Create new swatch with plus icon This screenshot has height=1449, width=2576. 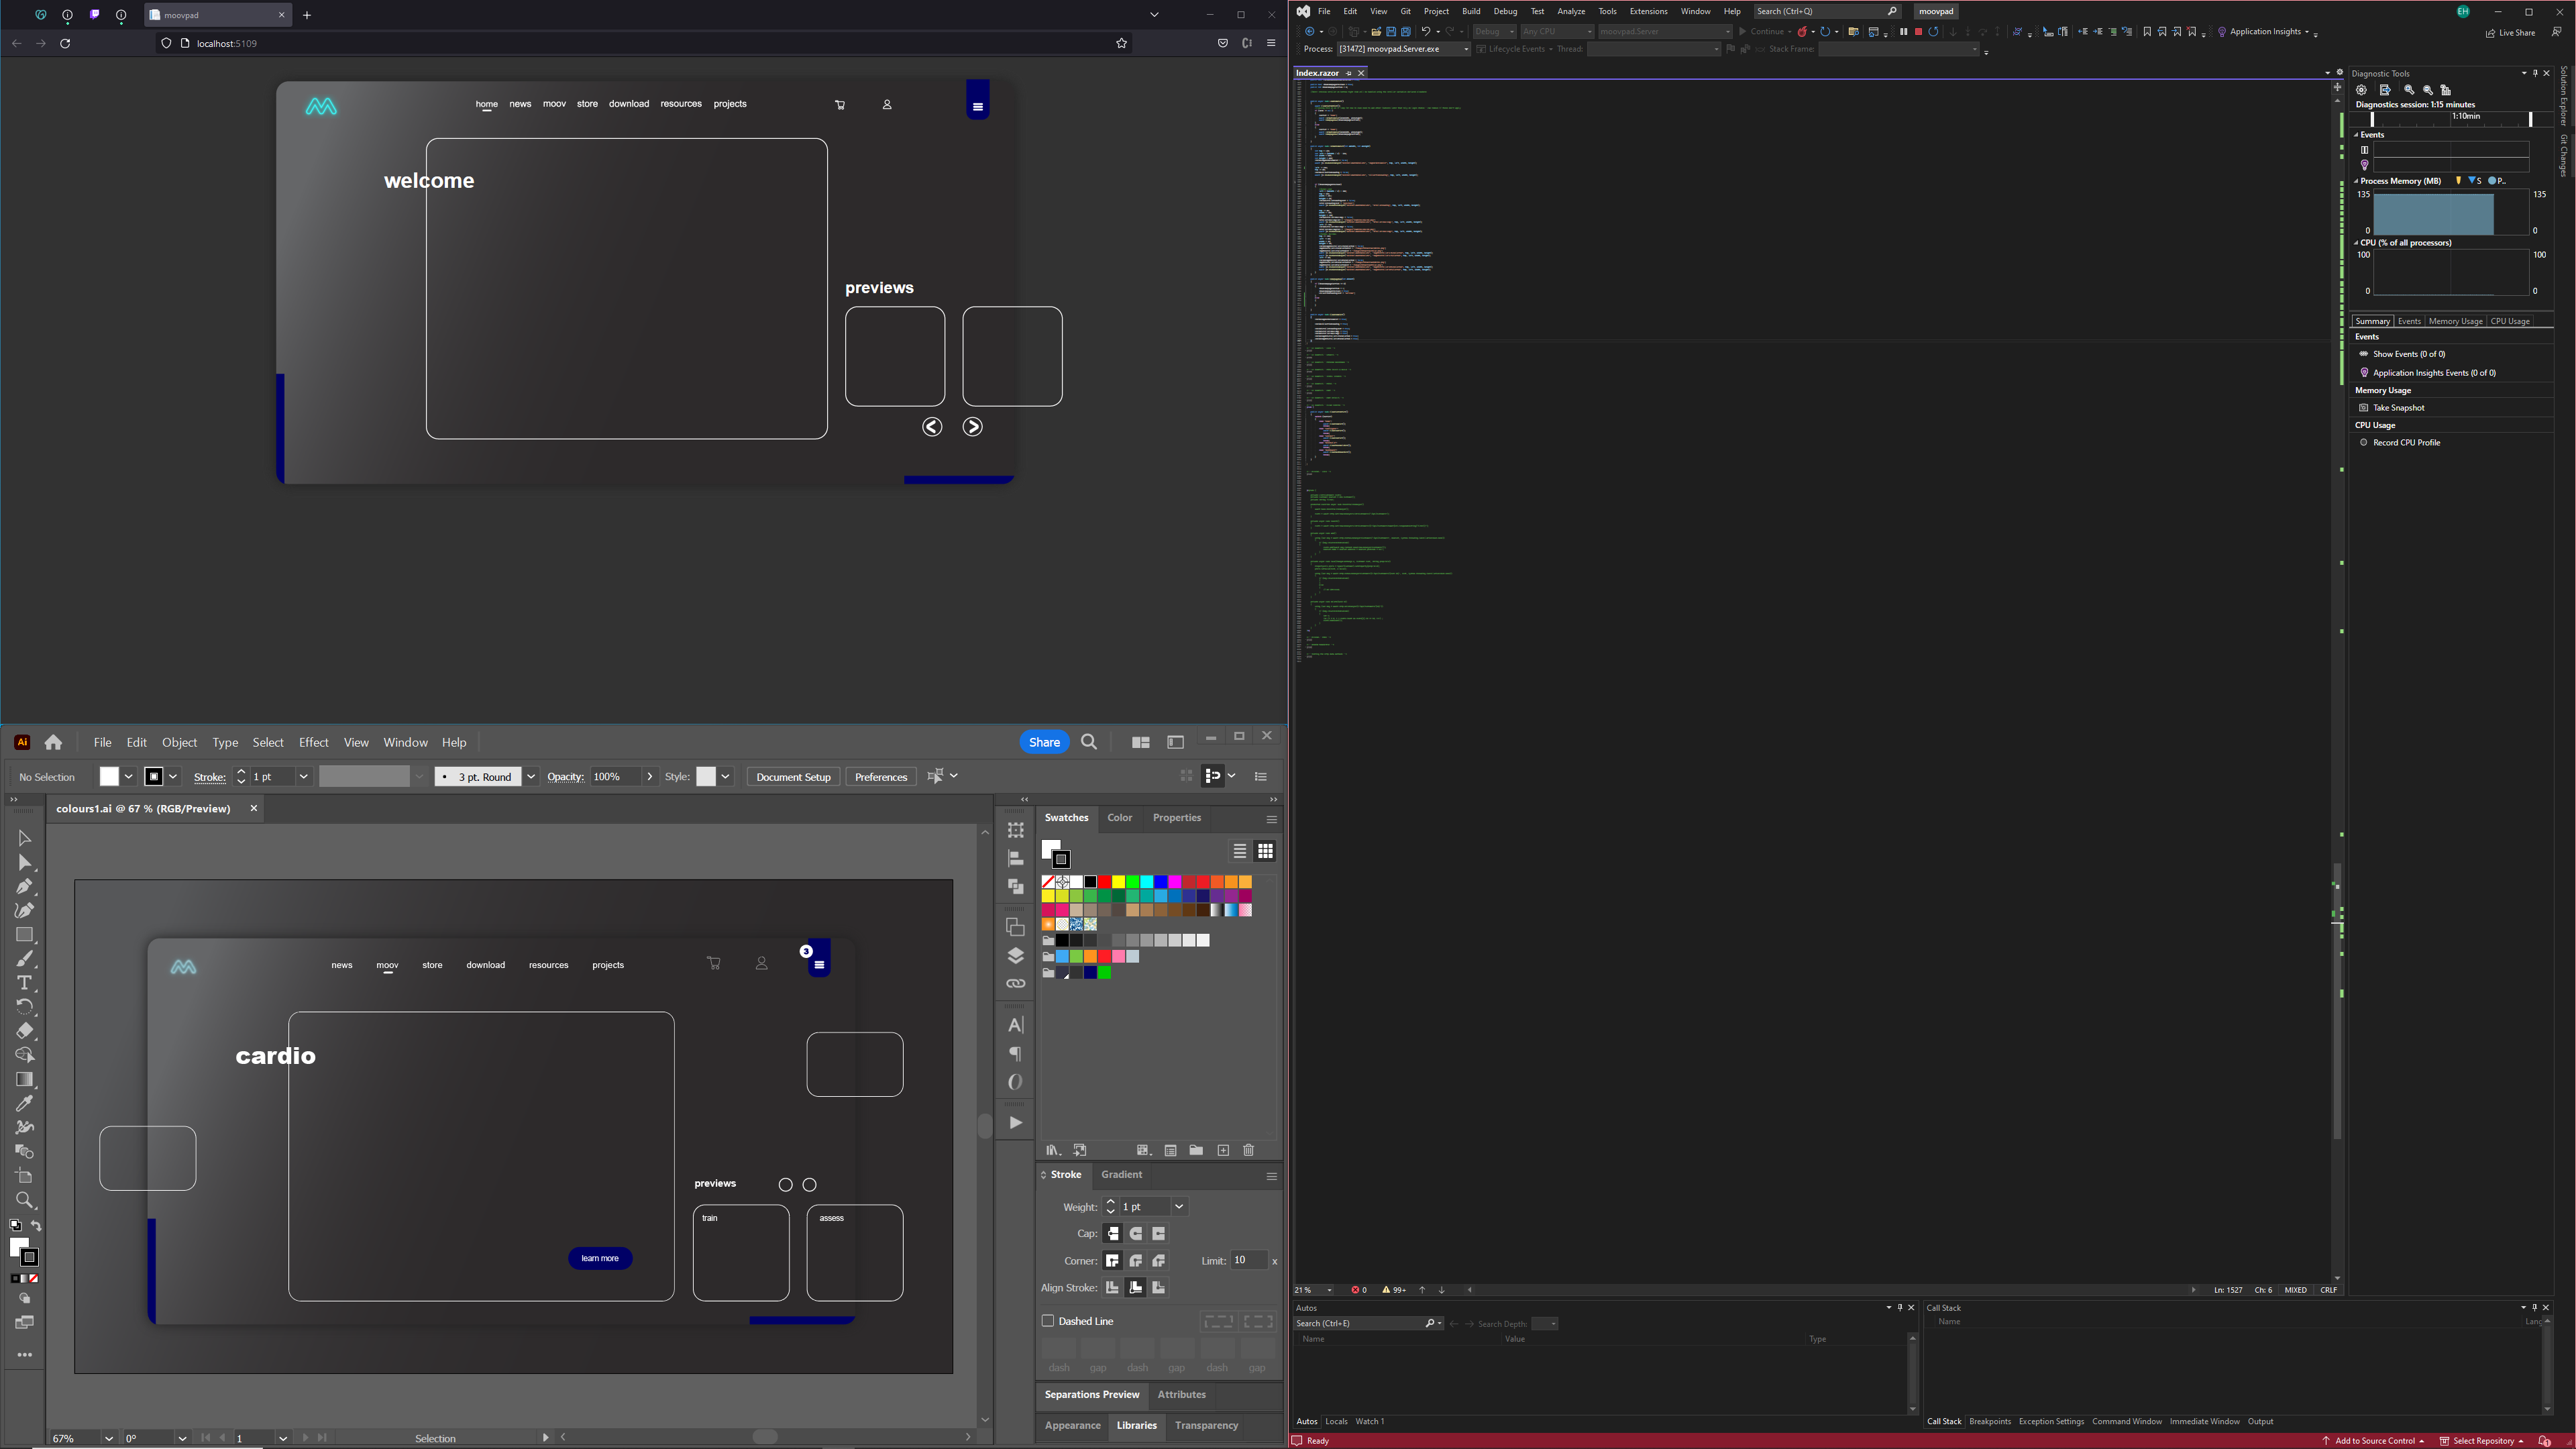1223,1150
